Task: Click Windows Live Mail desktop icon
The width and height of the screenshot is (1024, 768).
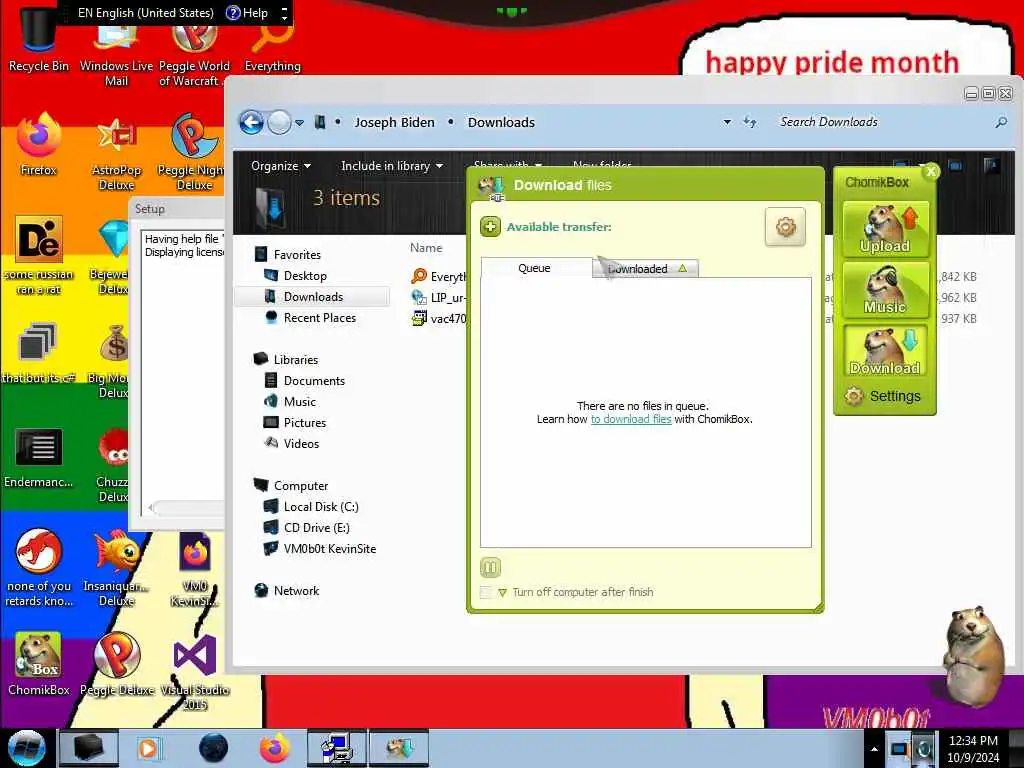Action: coord(116,56)
